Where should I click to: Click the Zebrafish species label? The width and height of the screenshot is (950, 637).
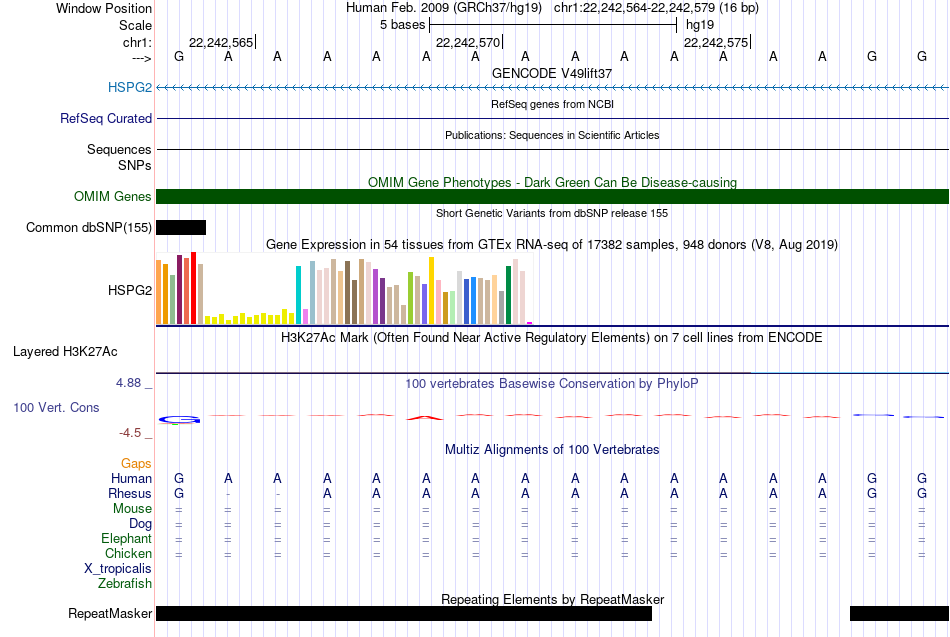pos(125,583)
